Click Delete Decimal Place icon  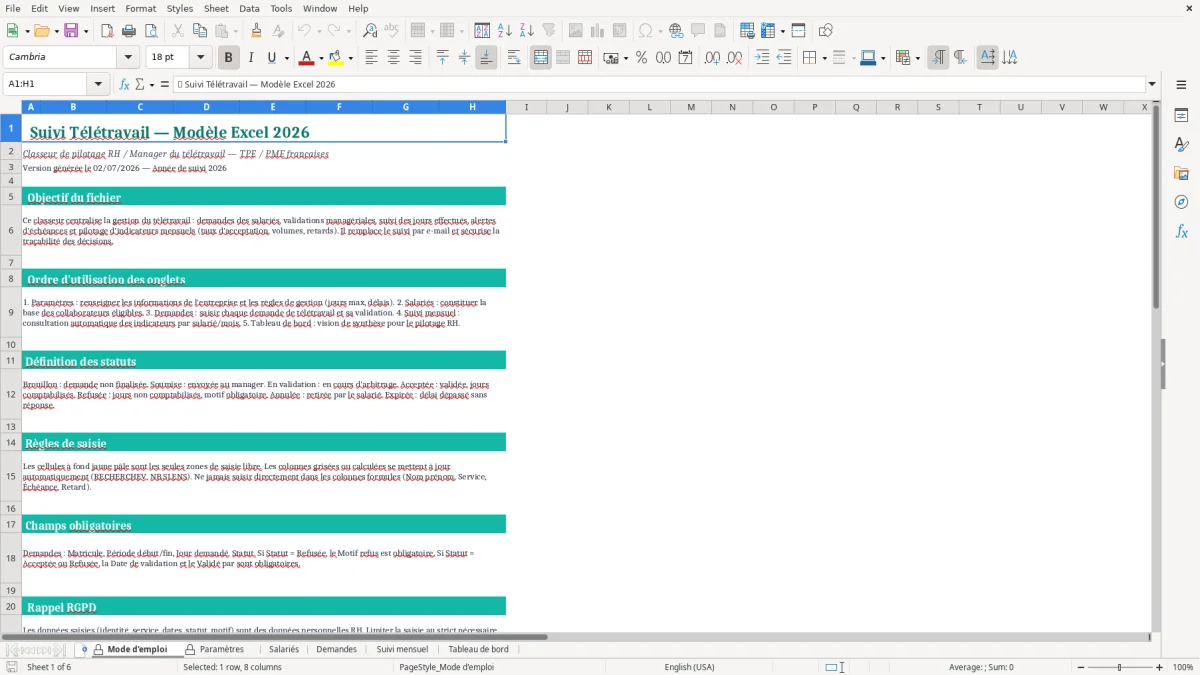pyautogui.click(x=734, y=58)
